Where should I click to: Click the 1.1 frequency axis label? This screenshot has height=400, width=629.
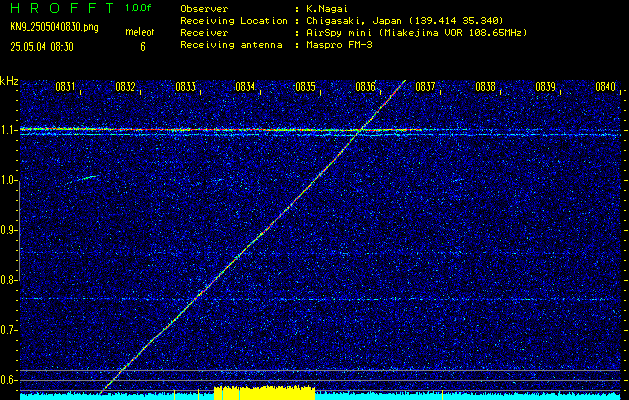[x=8, y=130]
